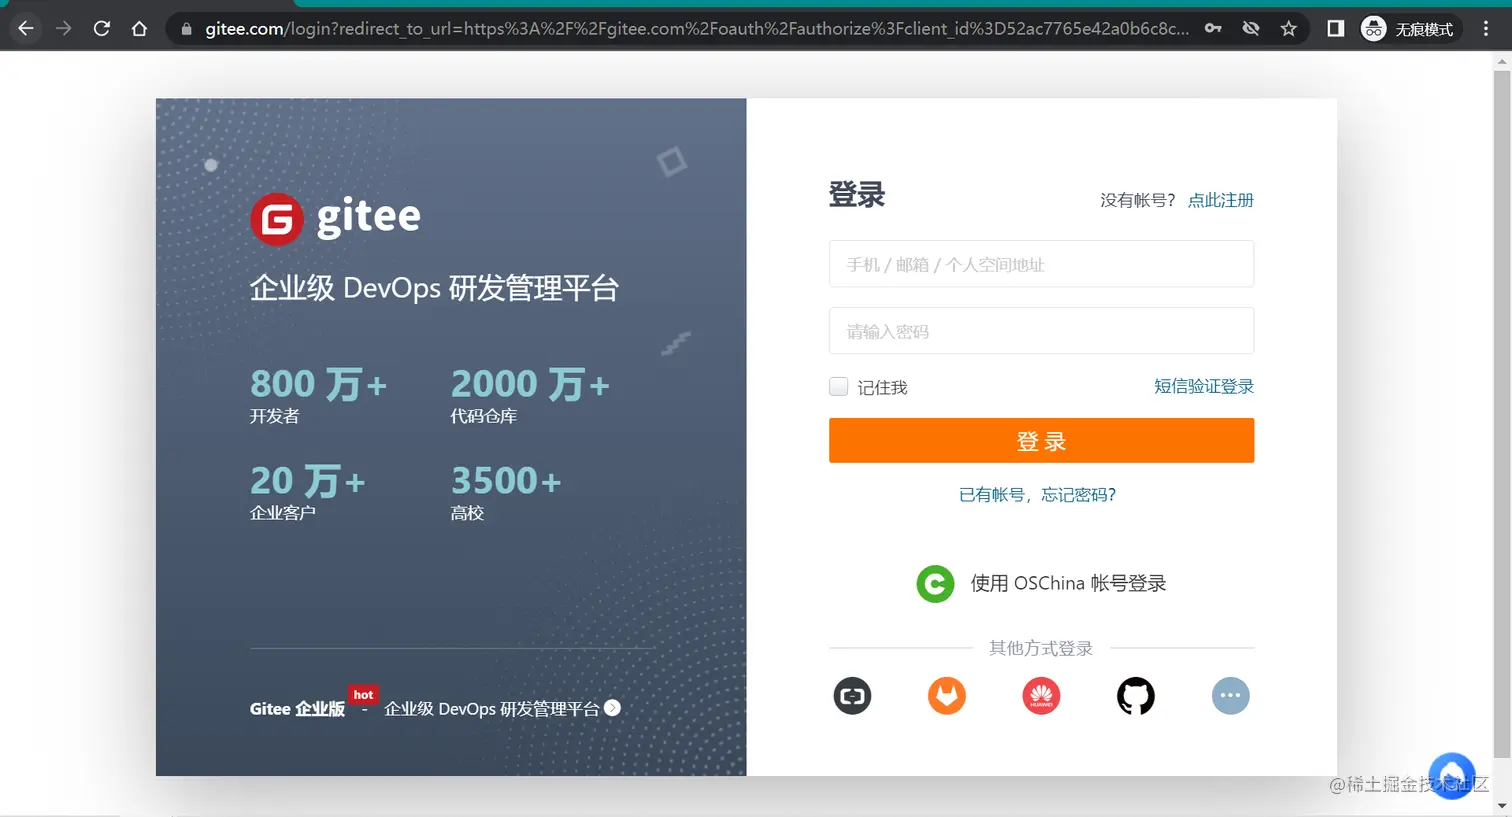Switch to 短信验证登录

(1204, 387)
